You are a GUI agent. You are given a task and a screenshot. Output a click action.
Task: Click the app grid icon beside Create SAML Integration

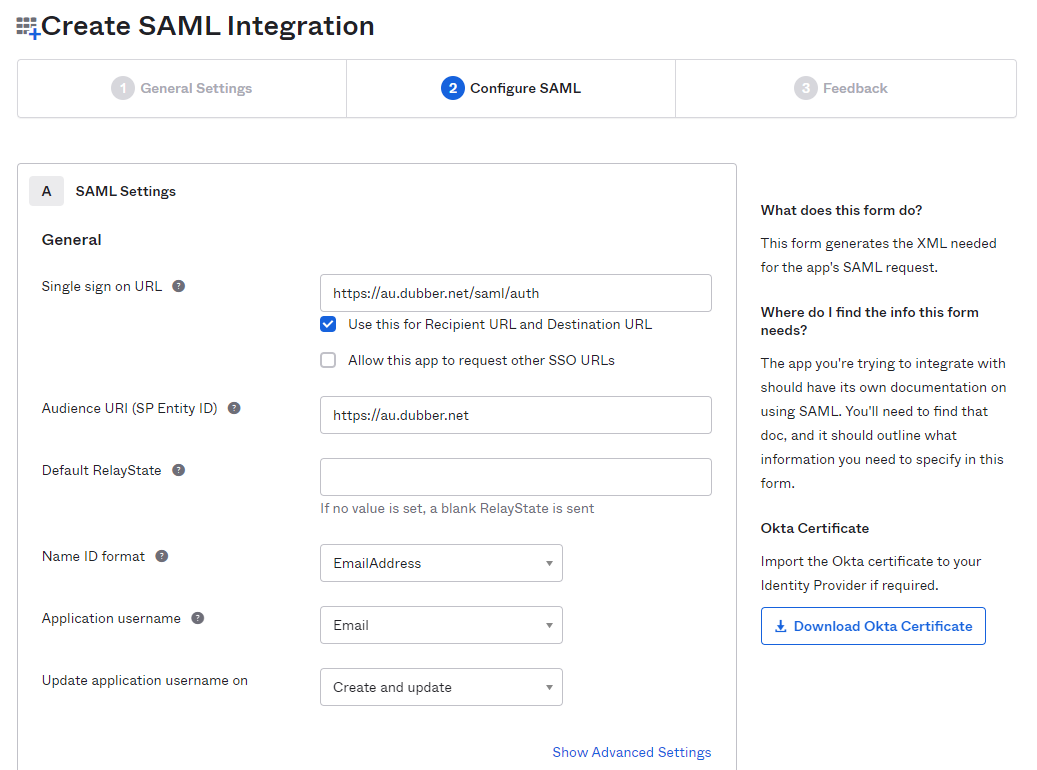click(28, 28)
